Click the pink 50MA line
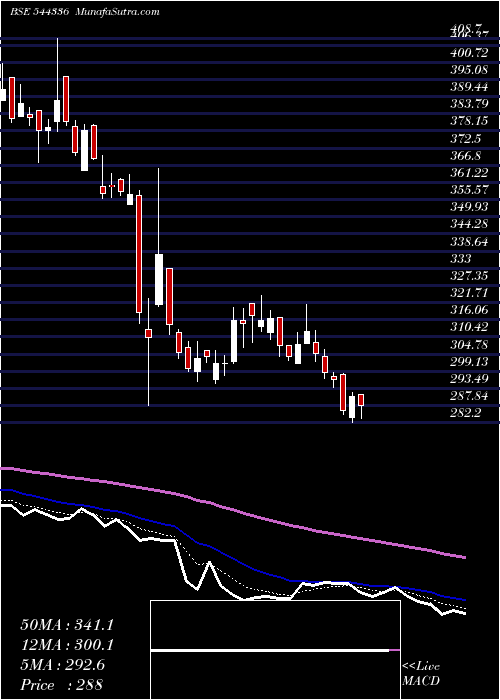Image resolution: width=500 pixels, height=700 pixels. click(x=232, y=509)
